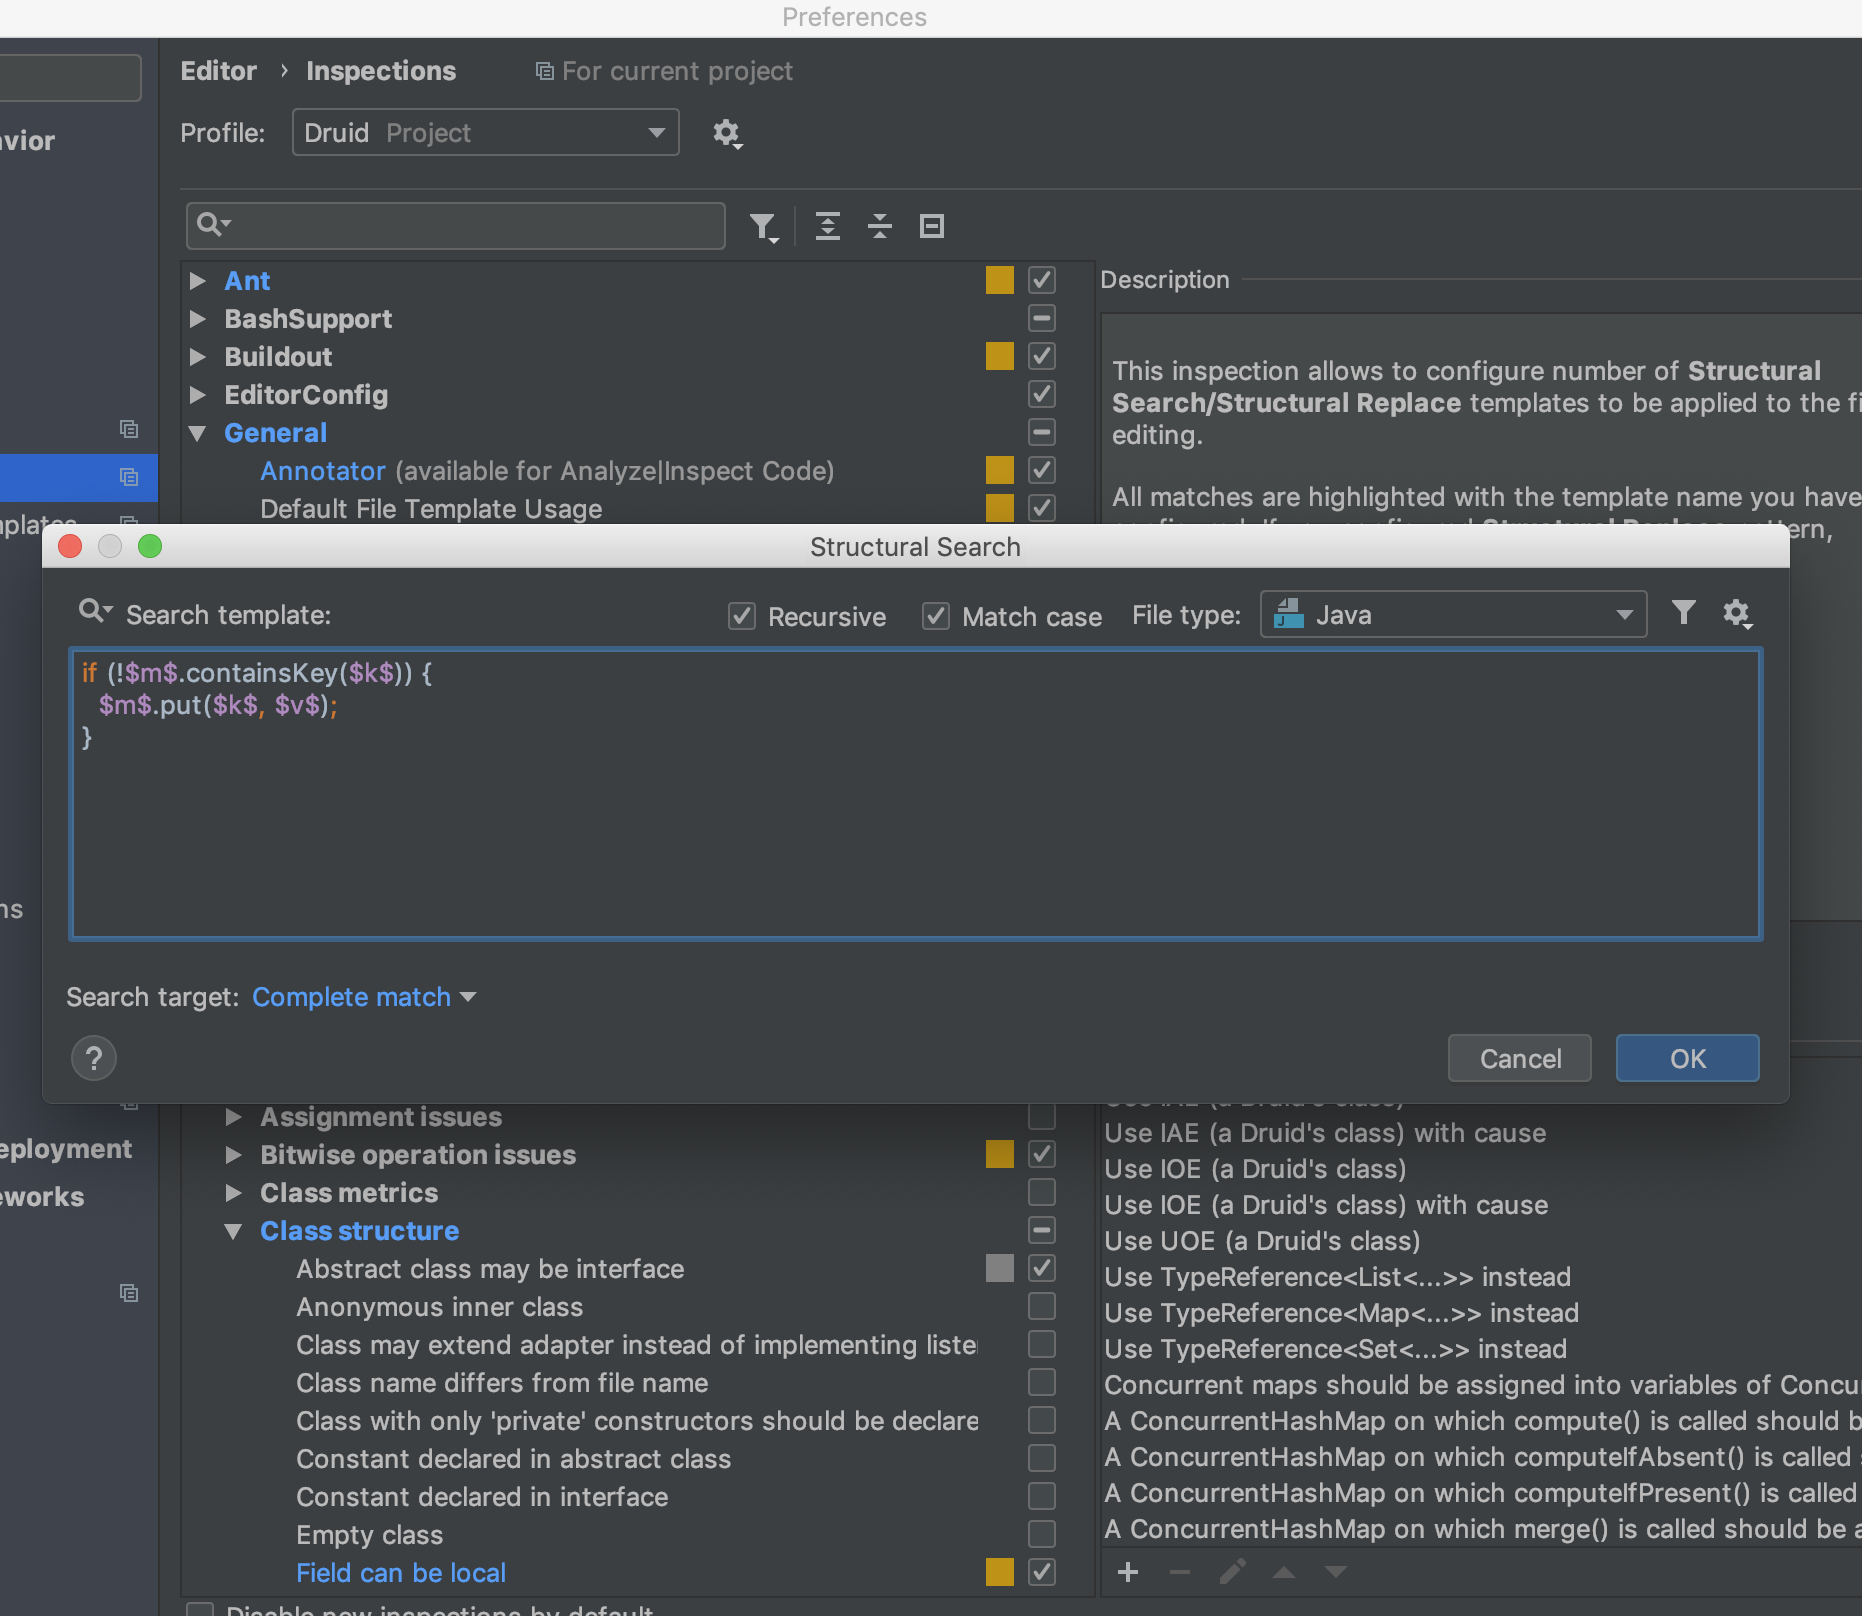This screenshot has width=1862, height=1616.
Task: Uncheck Field can be local checkbox
Action: pos(1042,1572)
